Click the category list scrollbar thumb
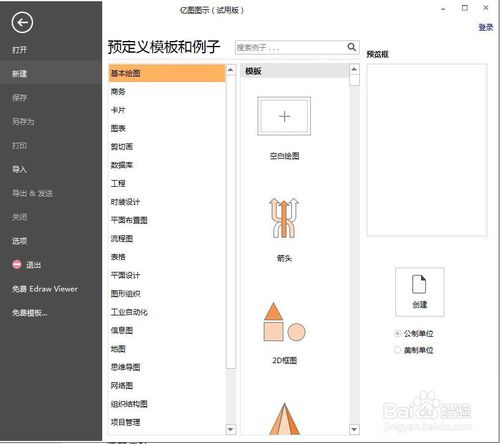Viewport: 500px width, 444px height. (231, 222)
